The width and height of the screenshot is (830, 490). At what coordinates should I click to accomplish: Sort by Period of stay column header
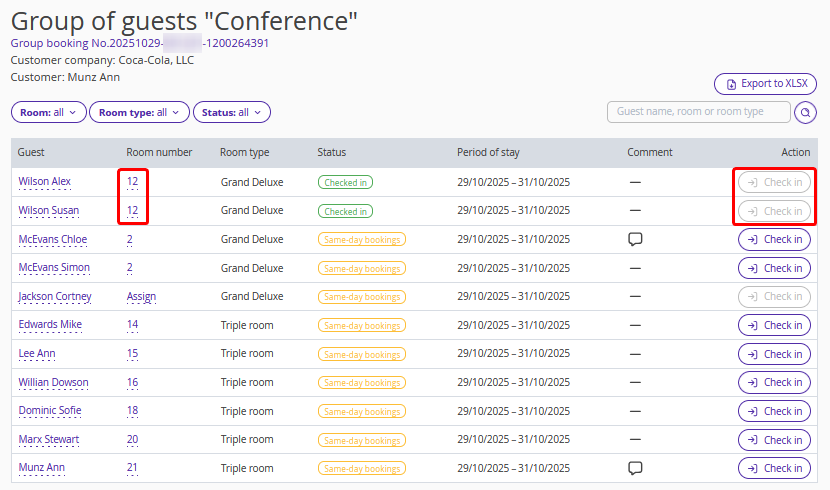tap(488, 152)
